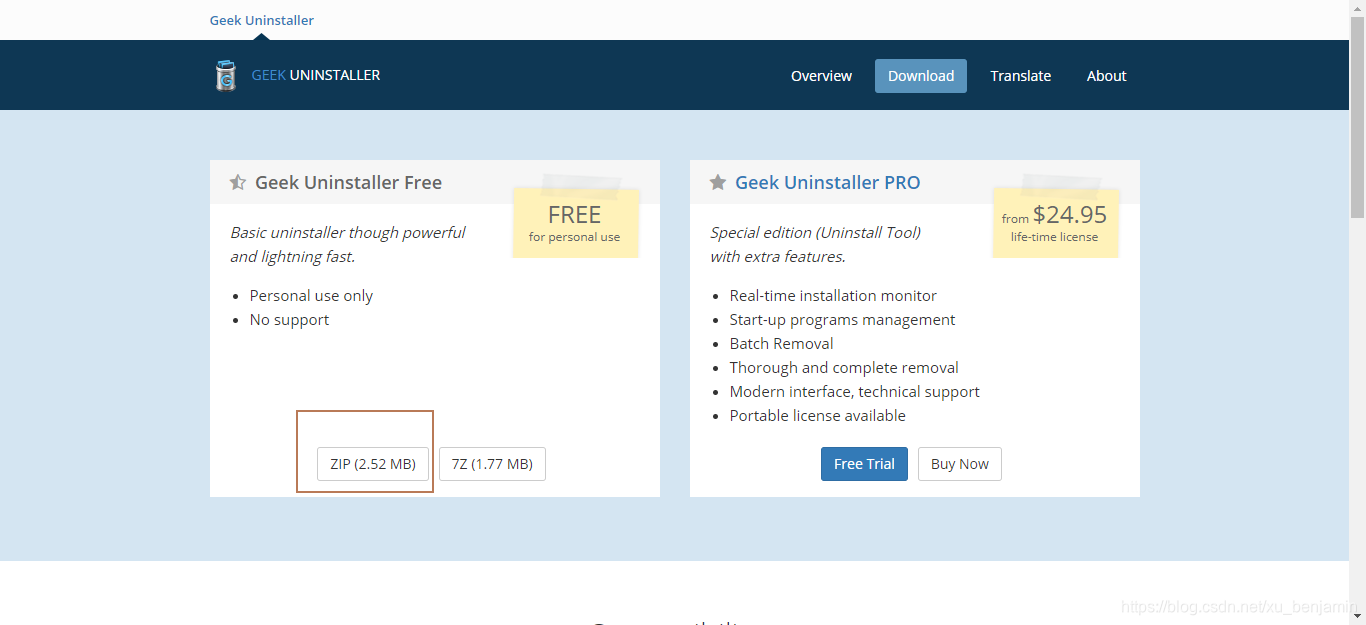Open the Geek Uninstaller PRO heading link
Viewport: 1366px width, 625px height.
click(x=828, y=183)
